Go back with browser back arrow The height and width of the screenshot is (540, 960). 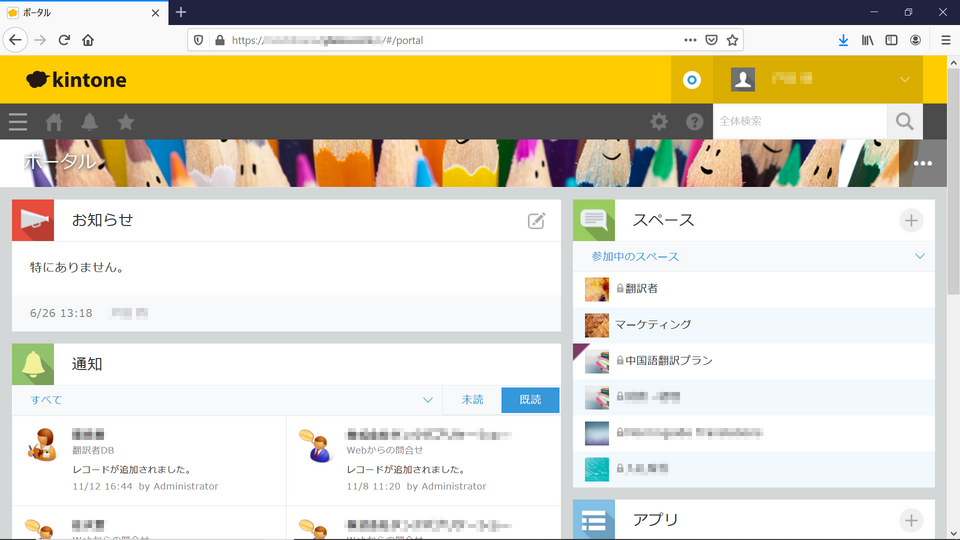click(15, 40)
